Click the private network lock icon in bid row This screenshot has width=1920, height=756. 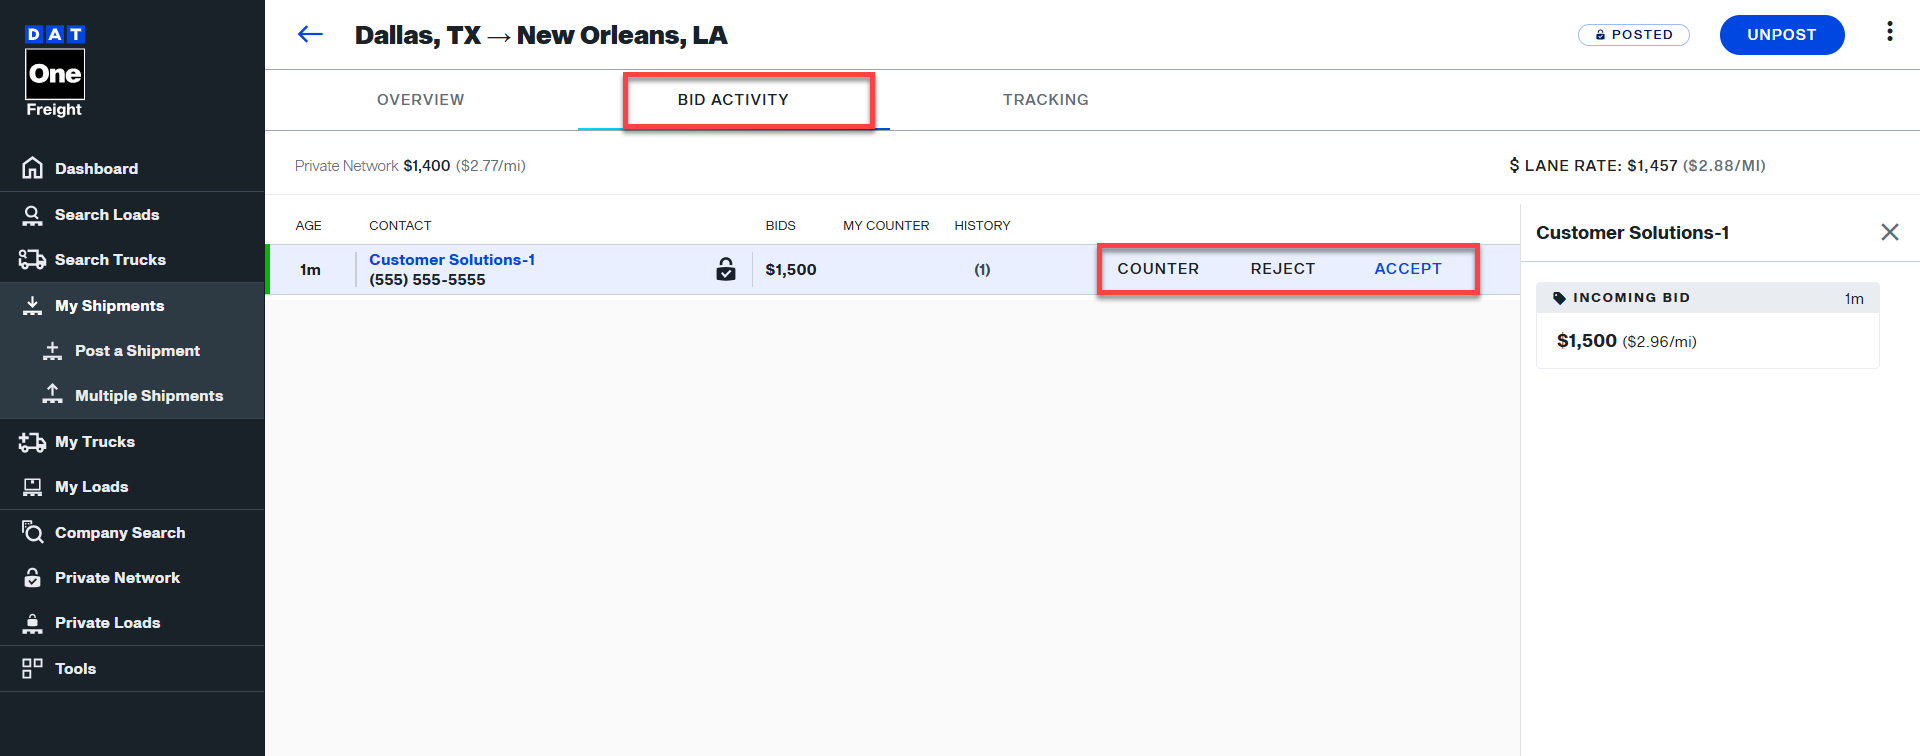pyautogui.click(x=726, y=269)
